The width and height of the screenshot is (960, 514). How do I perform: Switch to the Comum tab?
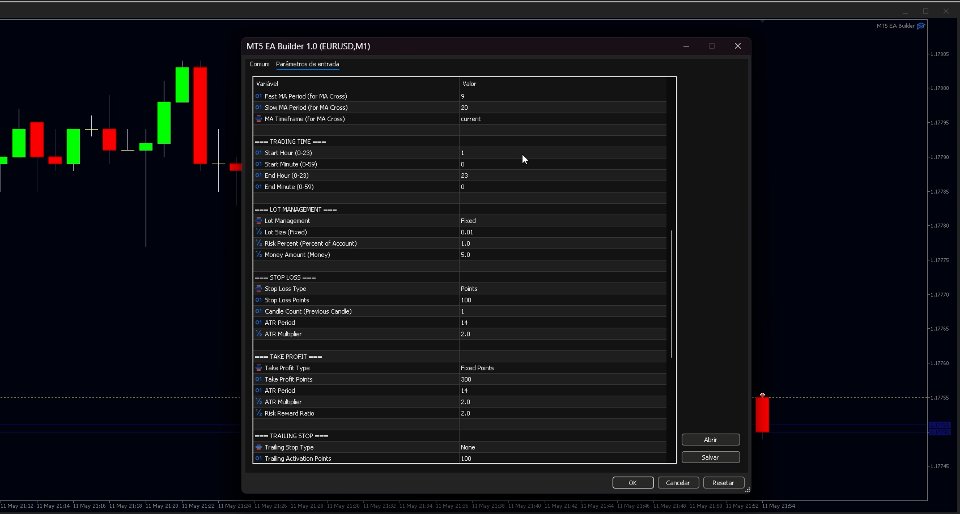click(259, 64)
